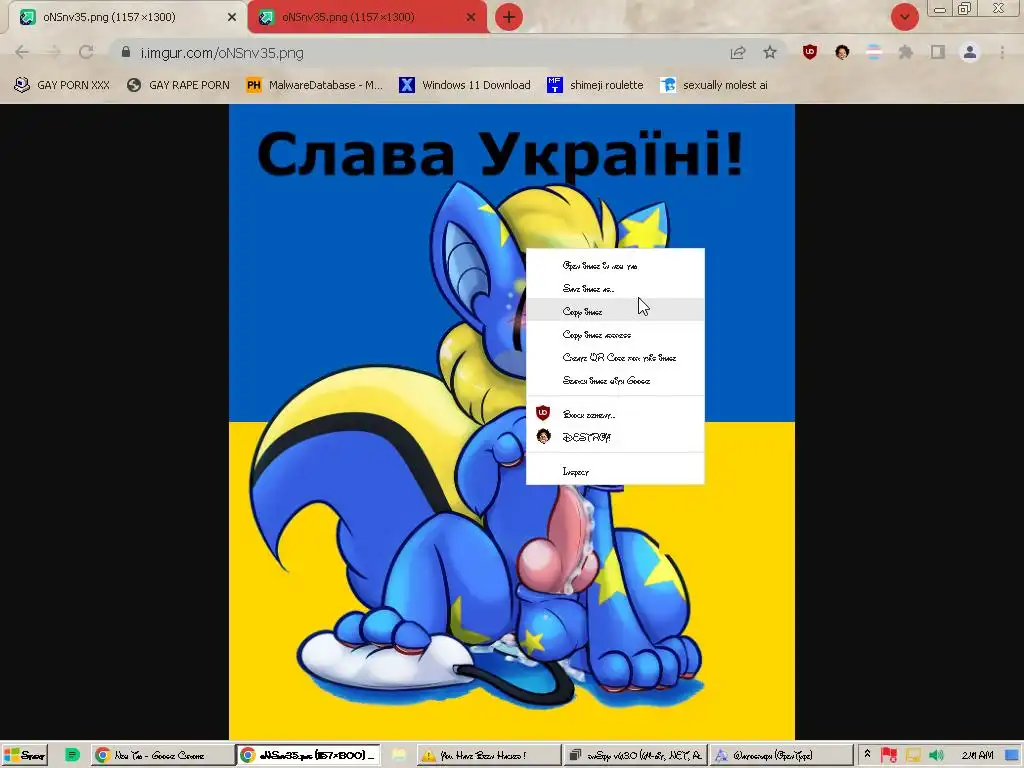Share this page using the share icon
Viewport: 1024px width, 768px height.
(738, 53)
